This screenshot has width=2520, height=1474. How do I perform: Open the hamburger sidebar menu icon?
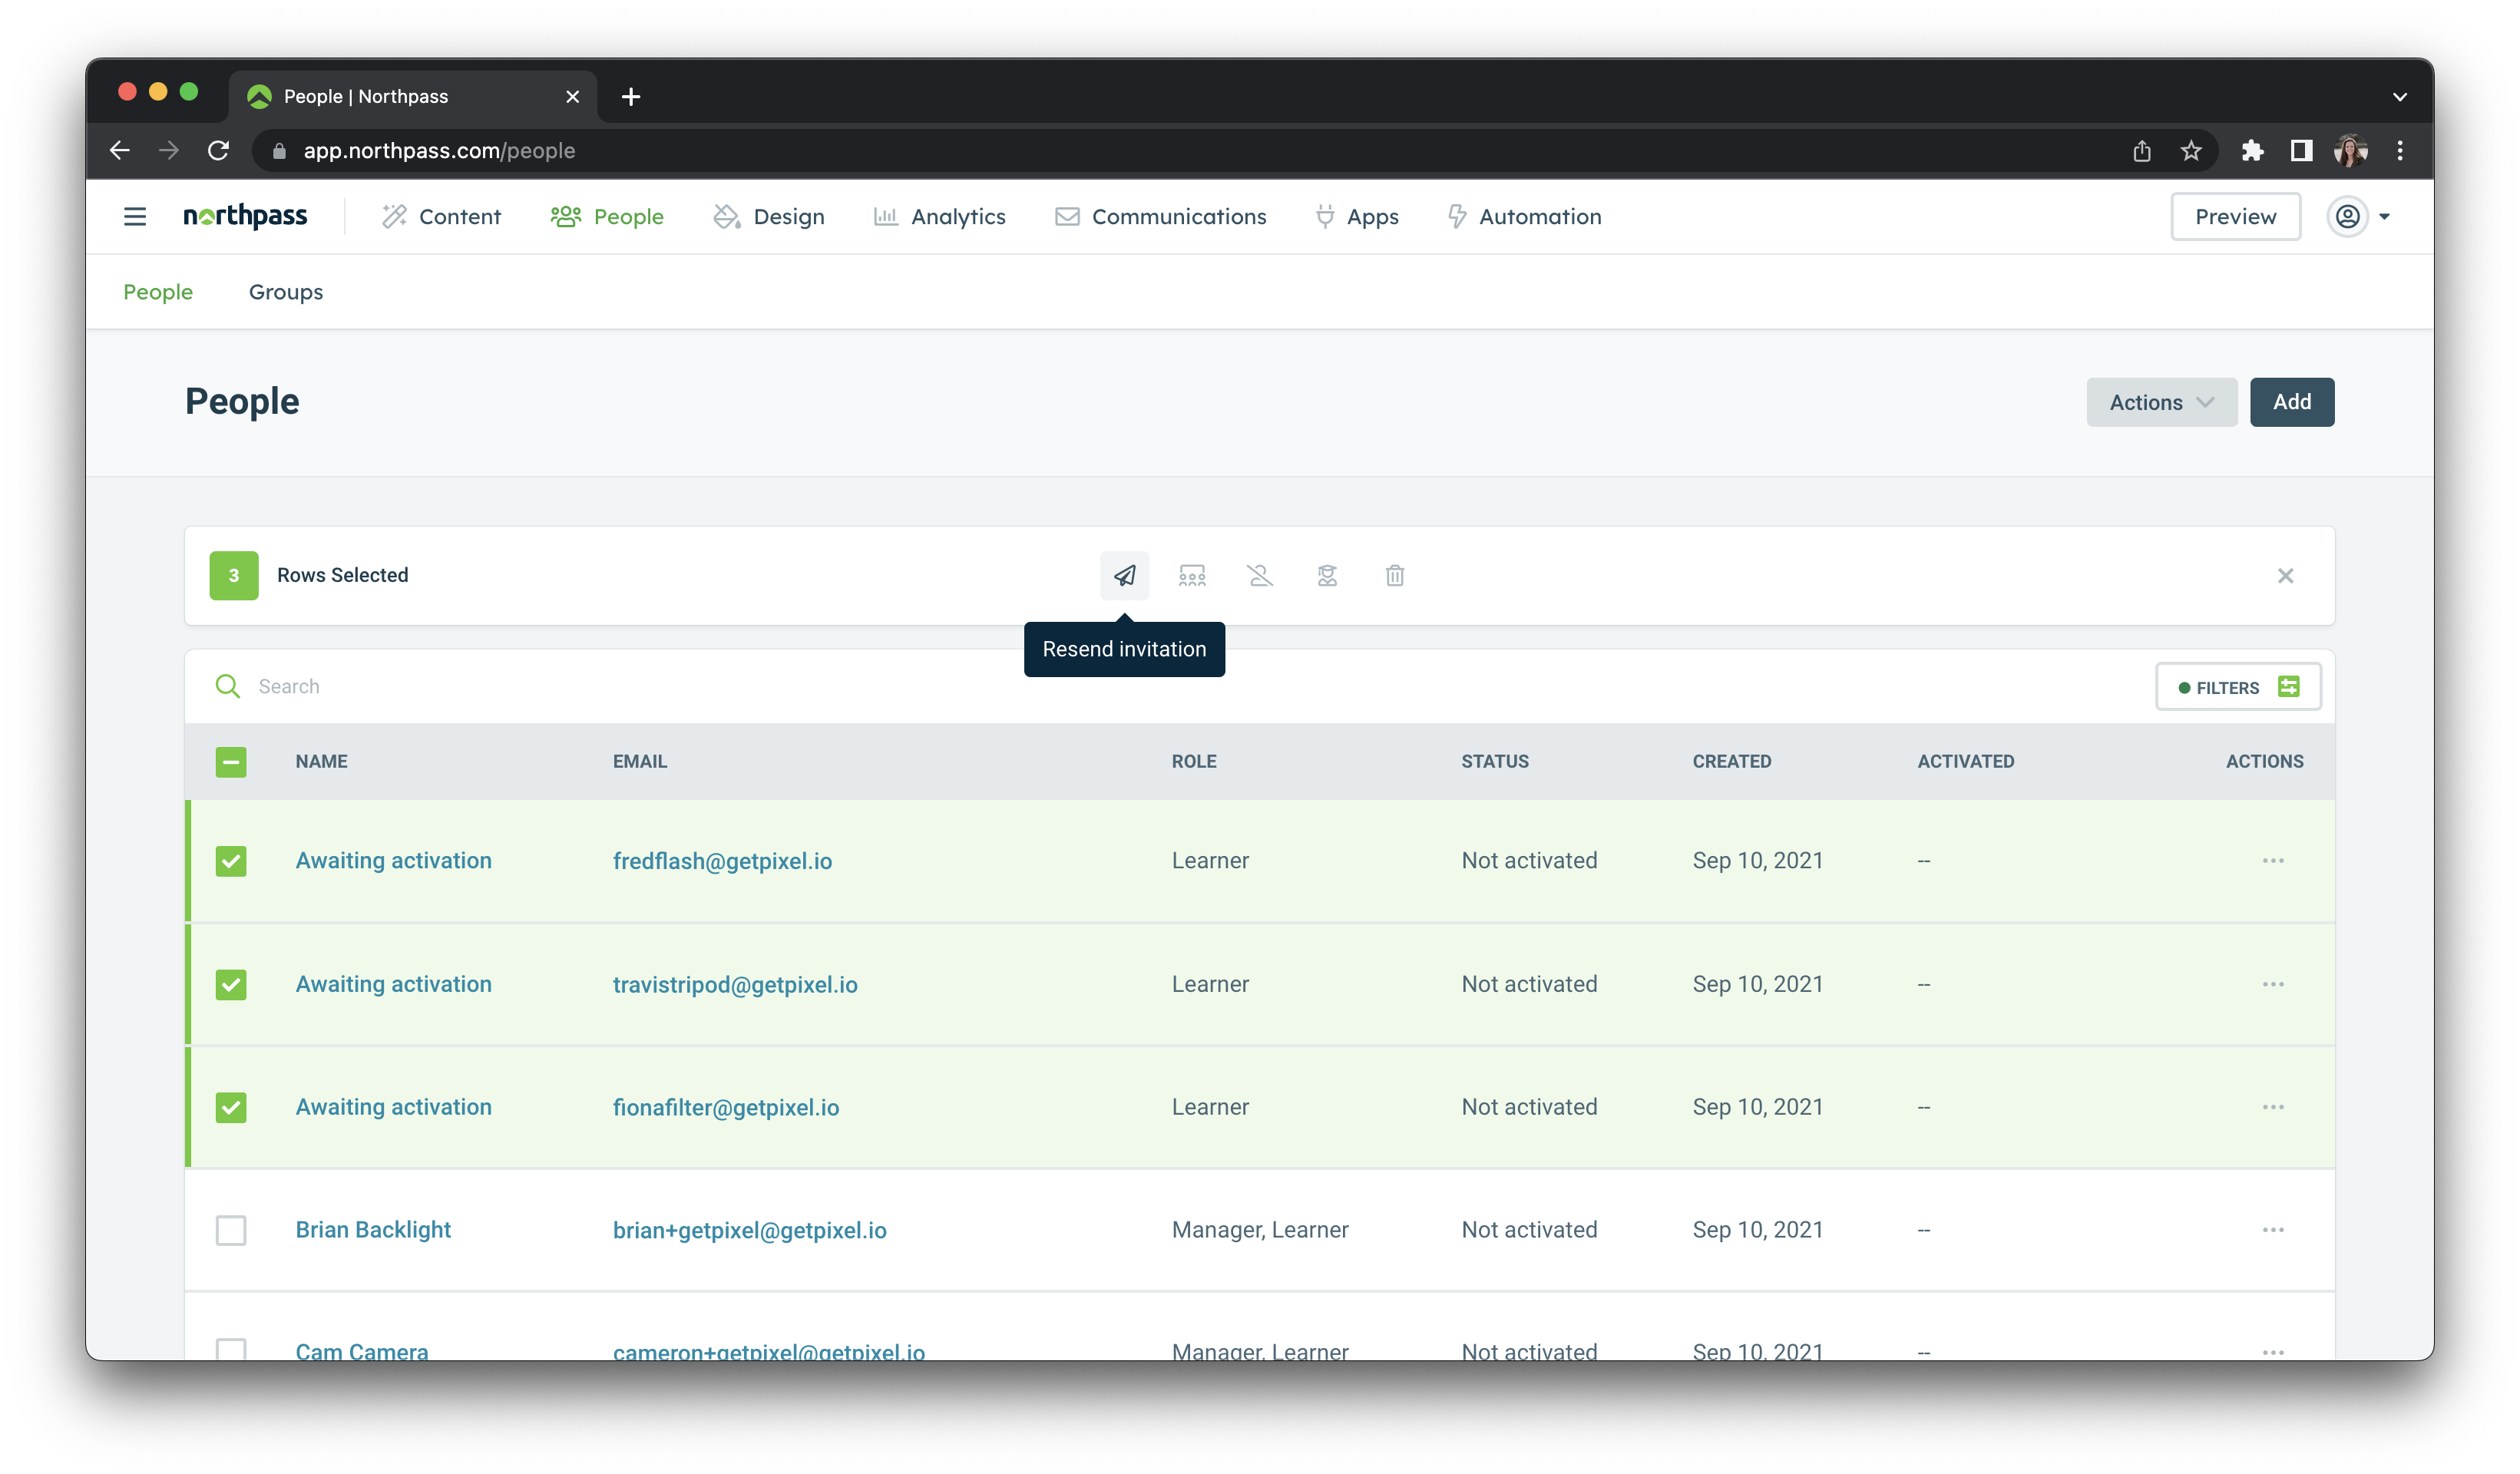click(x=135, y=216)
